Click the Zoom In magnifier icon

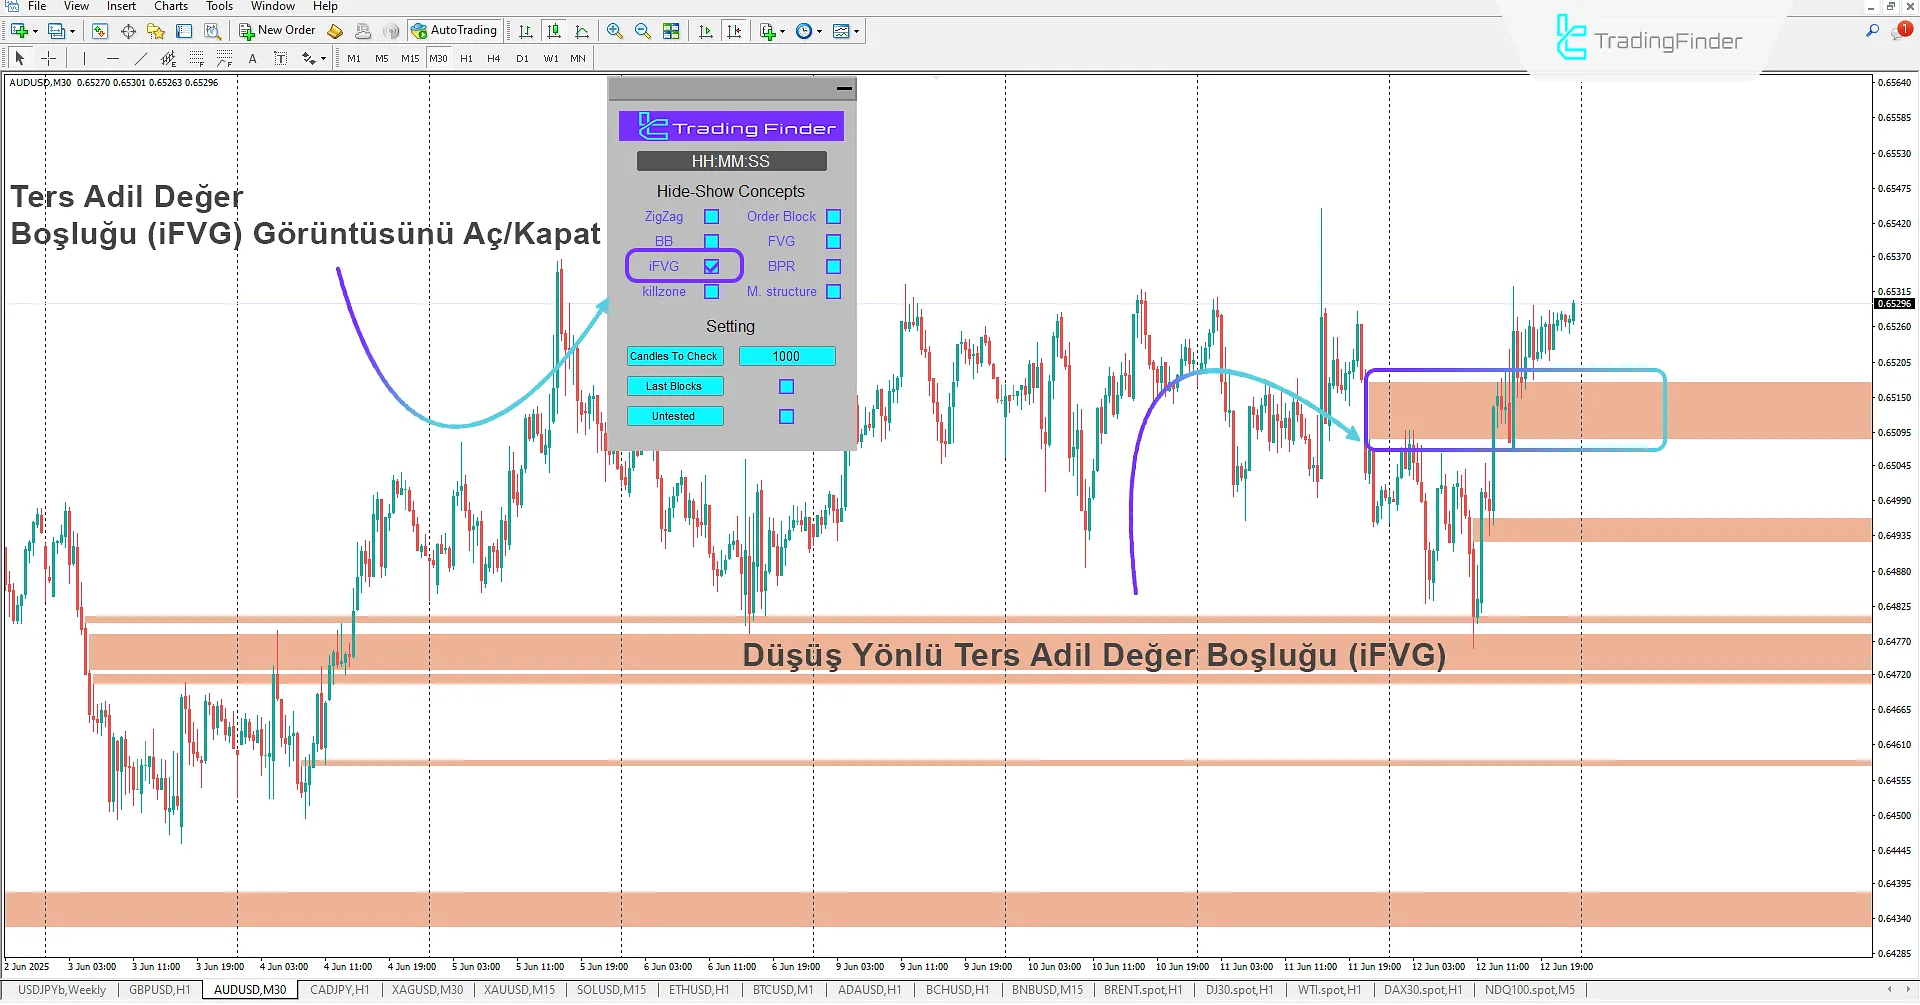click(614, 32)
